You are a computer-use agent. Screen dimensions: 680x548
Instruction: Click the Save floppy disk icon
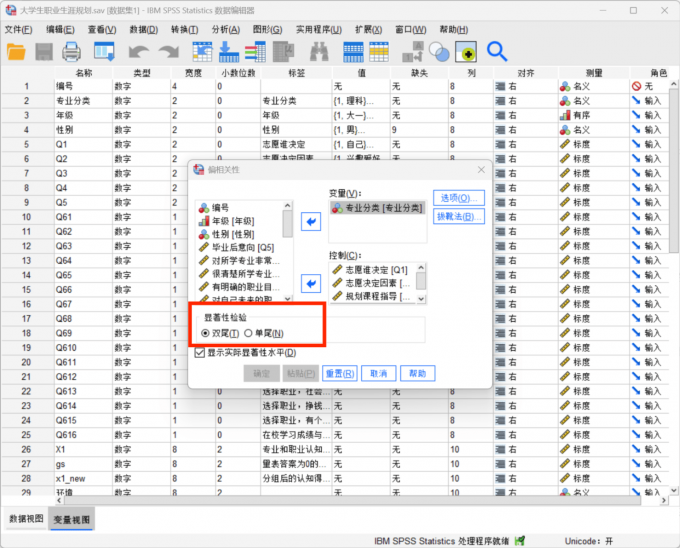(x=44, y=52)
